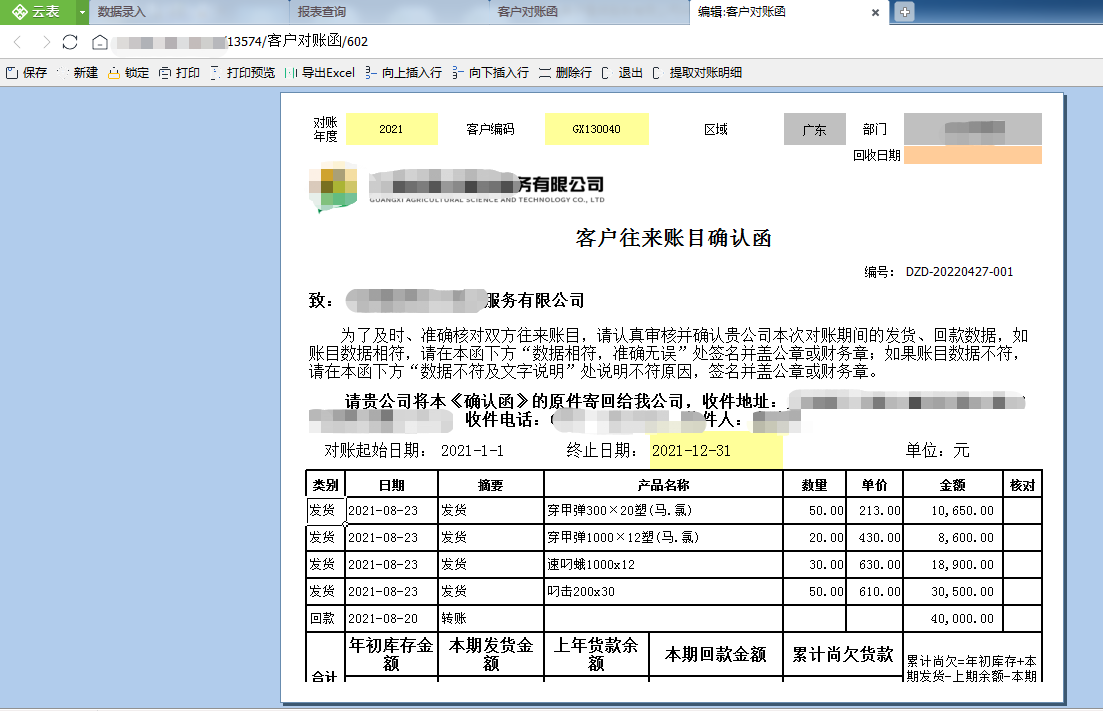Select product cell 叼击200x30

coord(663,591)
